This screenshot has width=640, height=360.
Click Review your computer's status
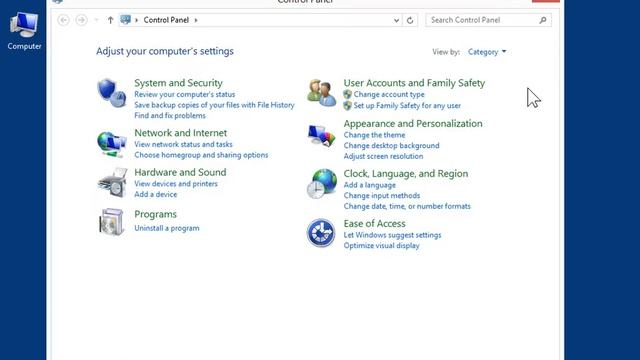[184, 94]
